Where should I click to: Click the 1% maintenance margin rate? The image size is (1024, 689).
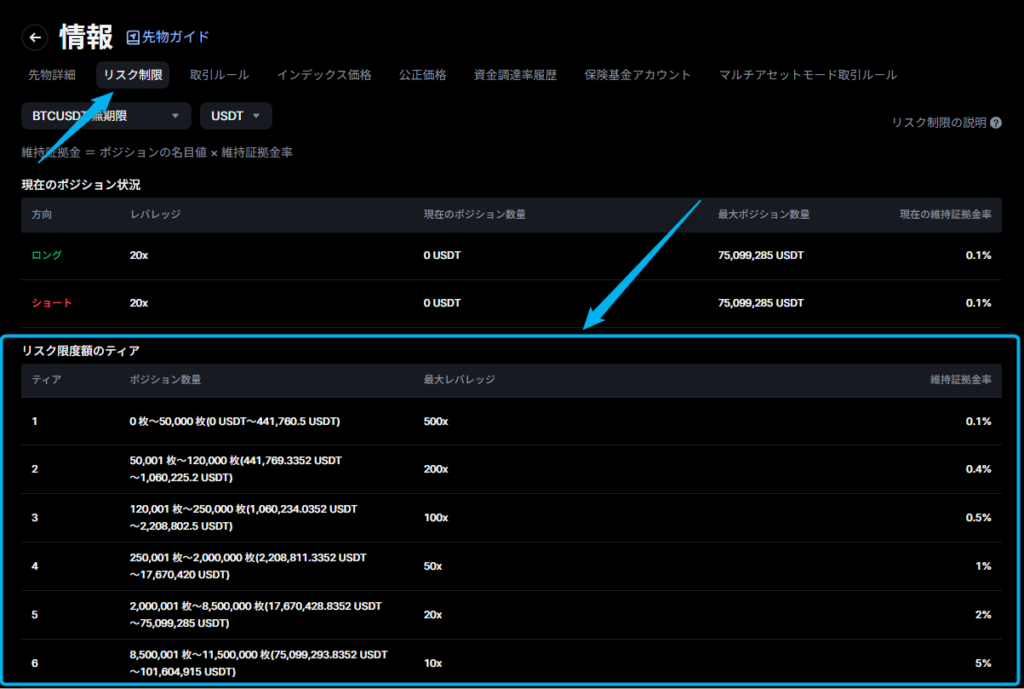[x=984, y=566]
